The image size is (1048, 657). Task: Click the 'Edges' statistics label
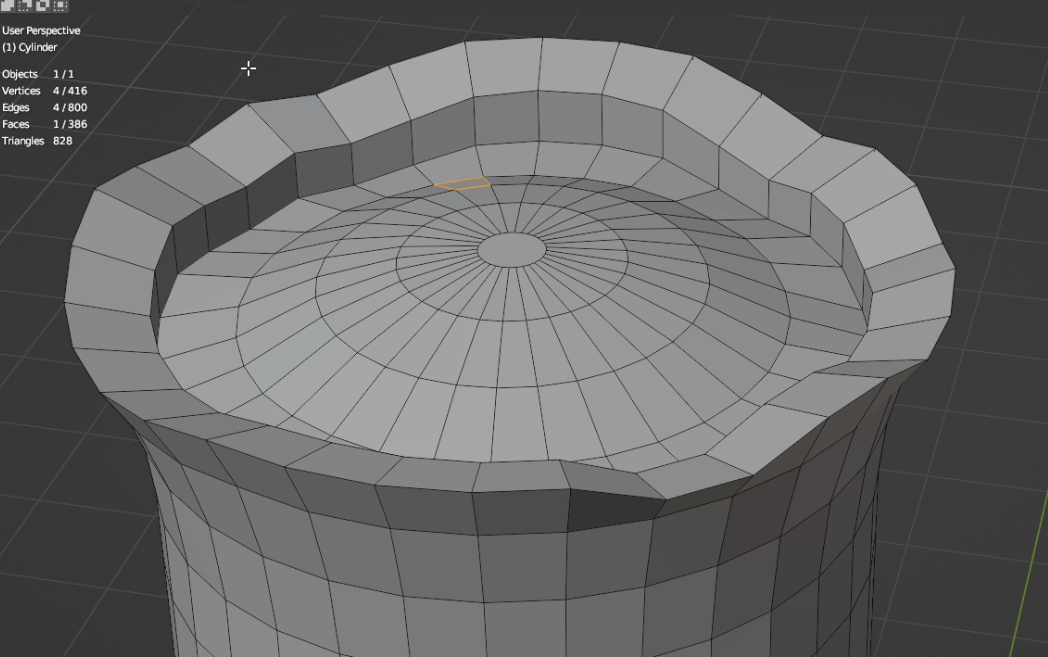pos(15,108)
